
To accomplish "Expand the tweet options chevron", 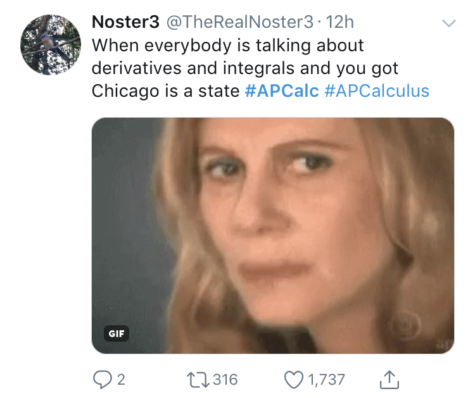I will pyautogui.click(x=449, y=23).
